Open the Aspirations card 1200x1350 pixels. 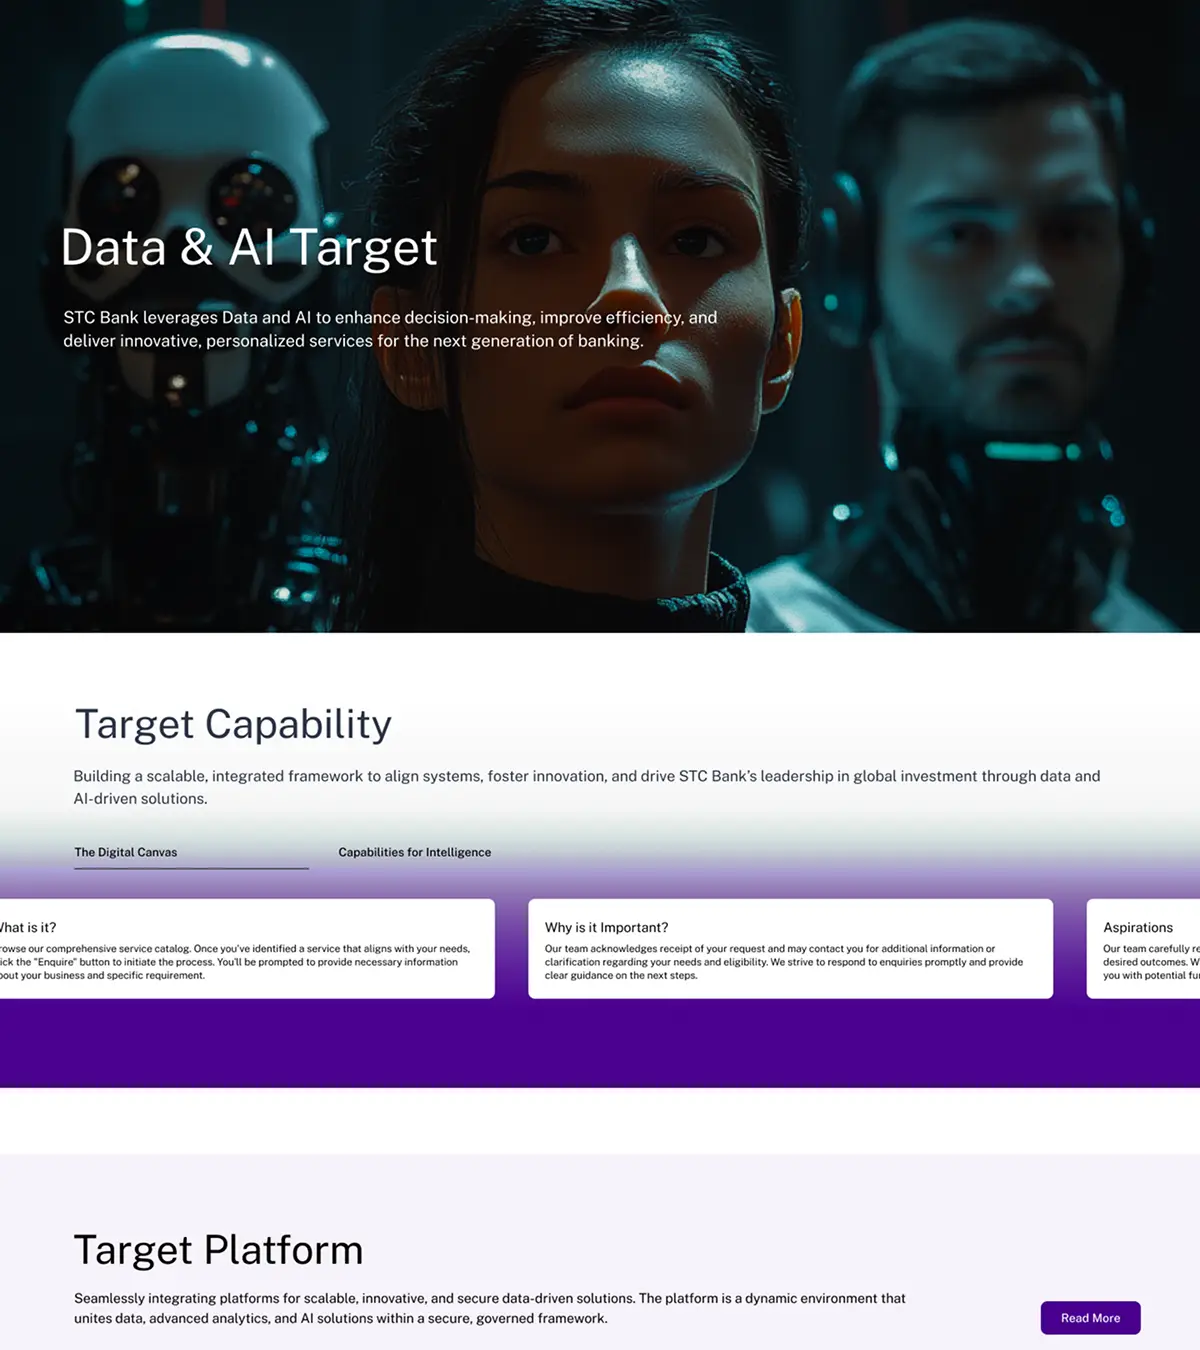(x=1143, y=948)
